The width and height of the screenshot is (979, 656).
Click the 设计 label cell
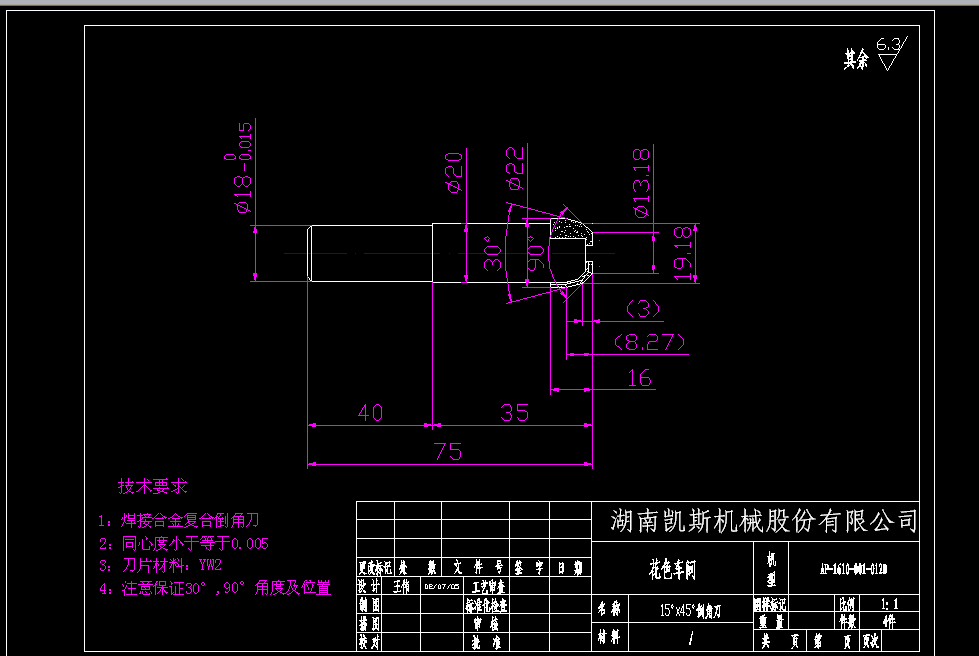369,586
